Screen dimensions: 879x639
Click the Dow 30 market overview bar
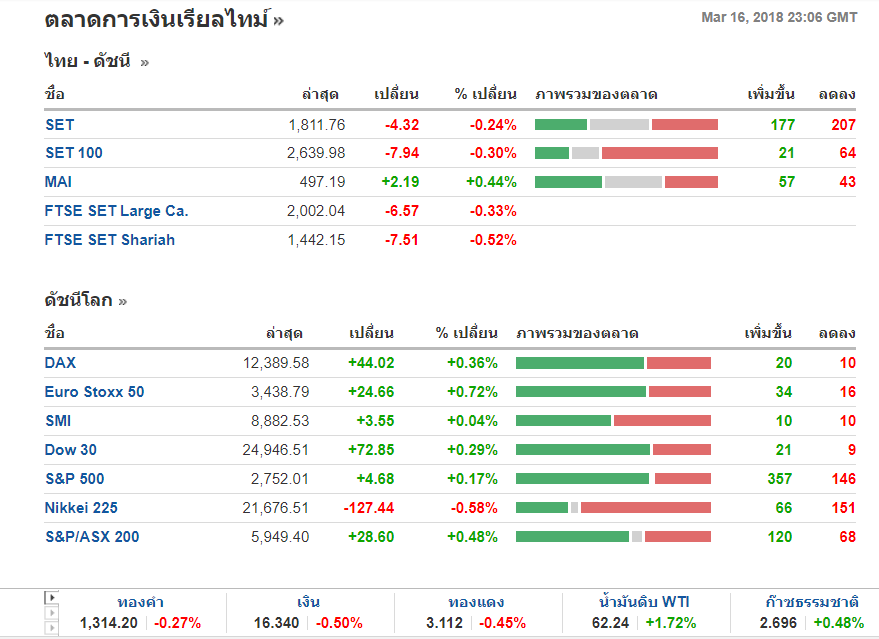click(x=613, y=450)
